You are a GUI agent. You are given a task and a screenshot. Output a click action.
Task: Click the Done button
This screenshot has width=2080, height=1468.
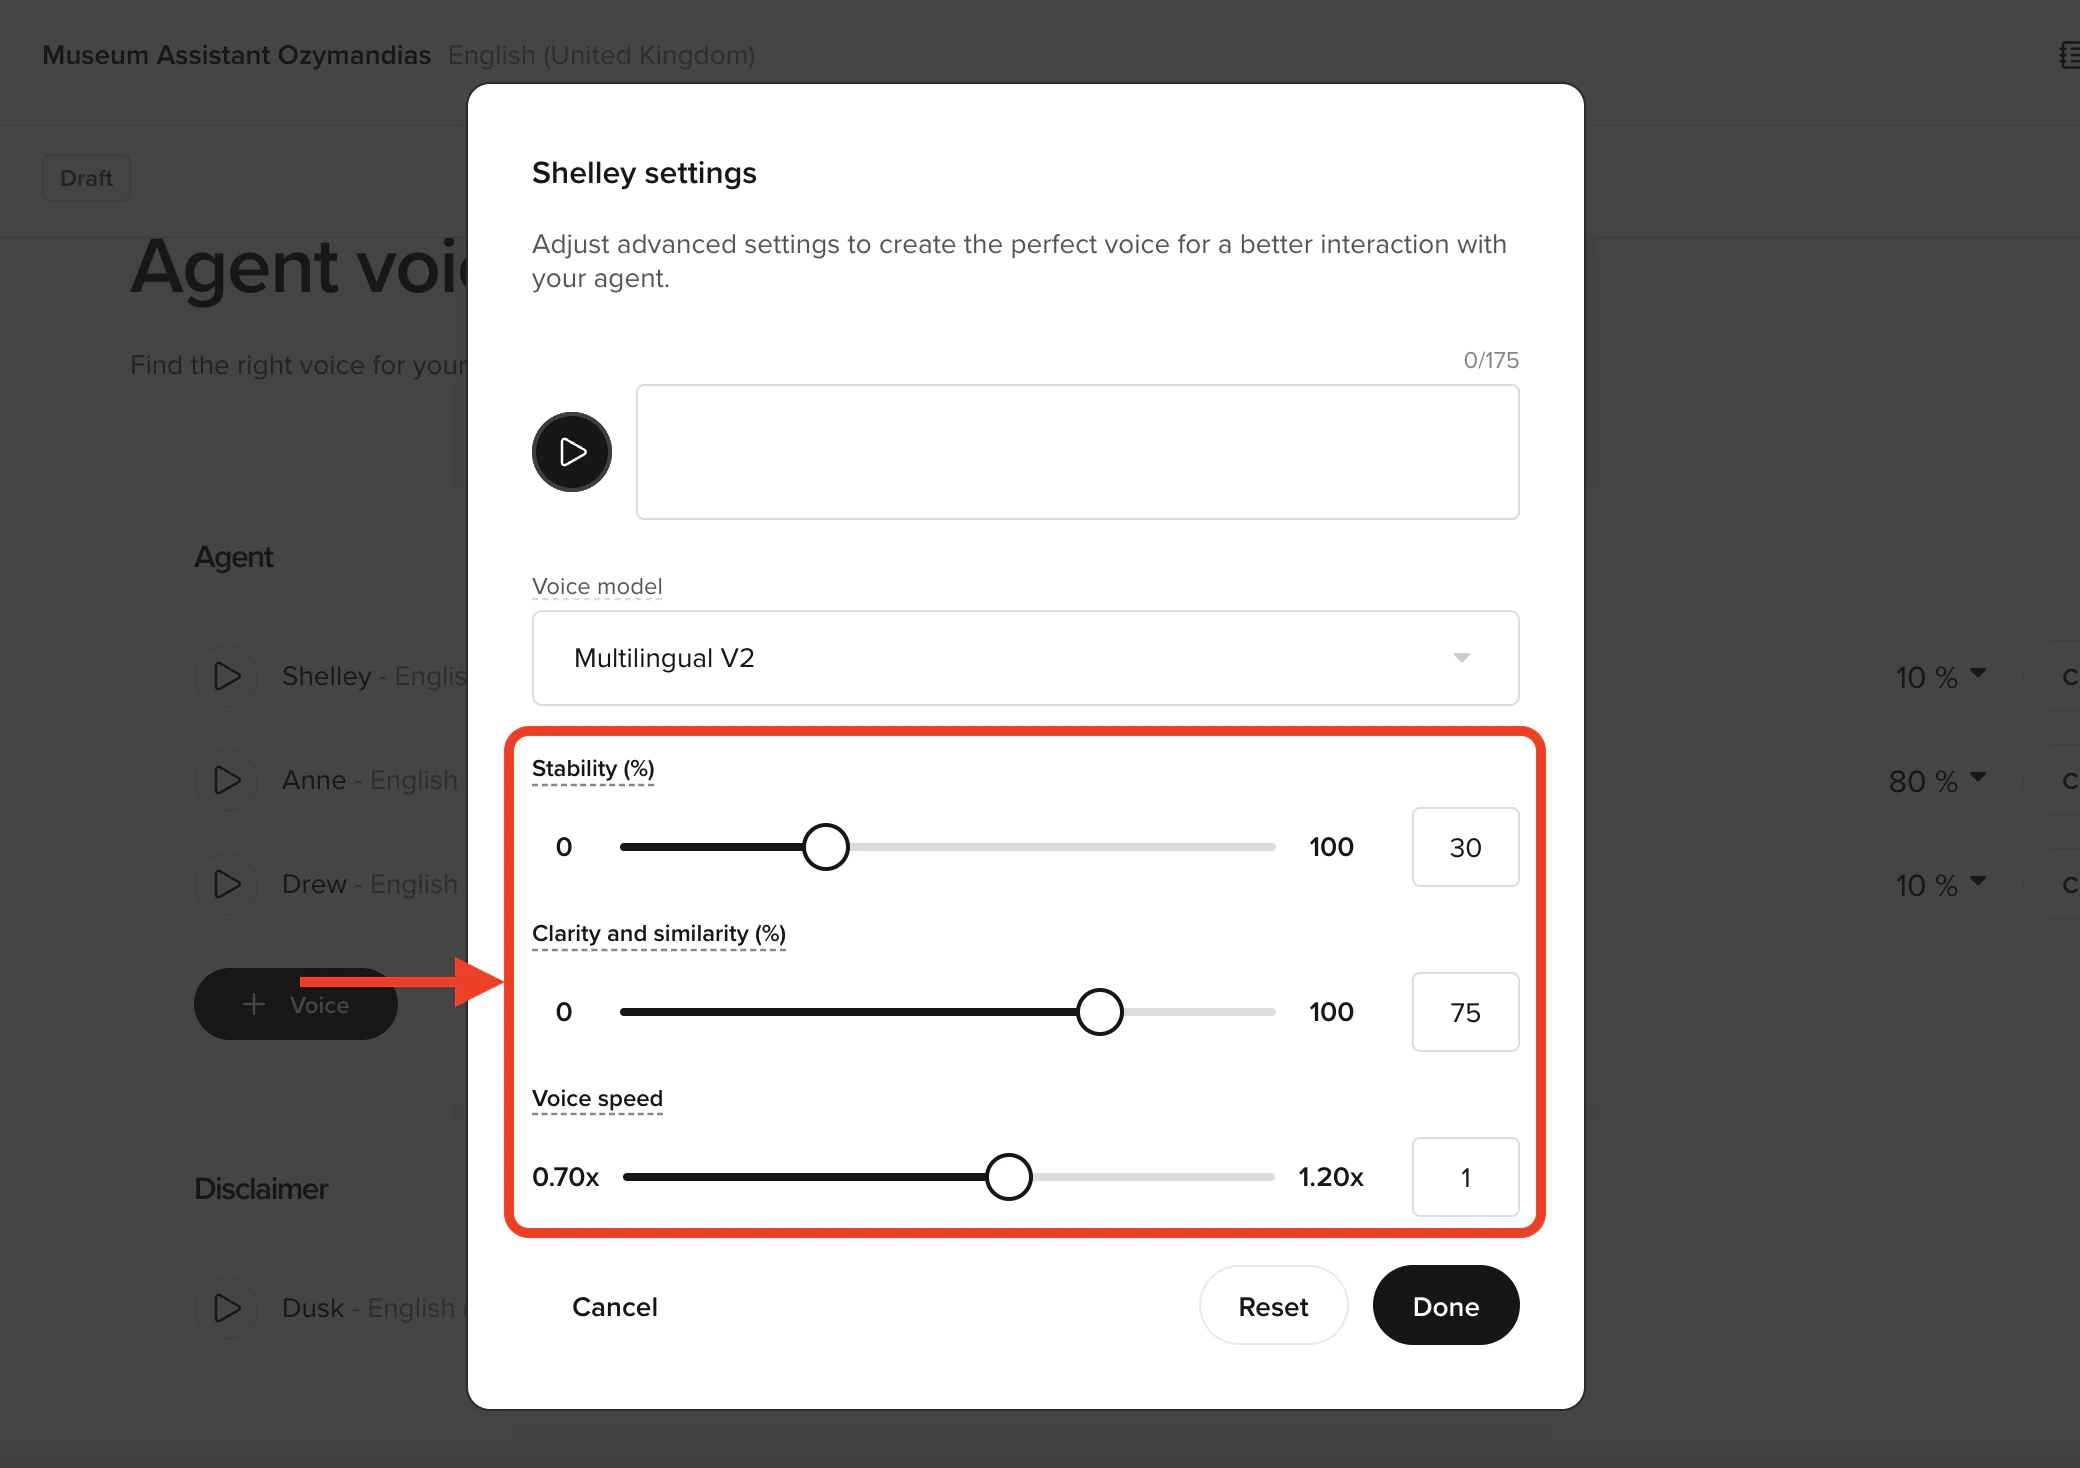pyautogui.click(x=1445, y=1305)
